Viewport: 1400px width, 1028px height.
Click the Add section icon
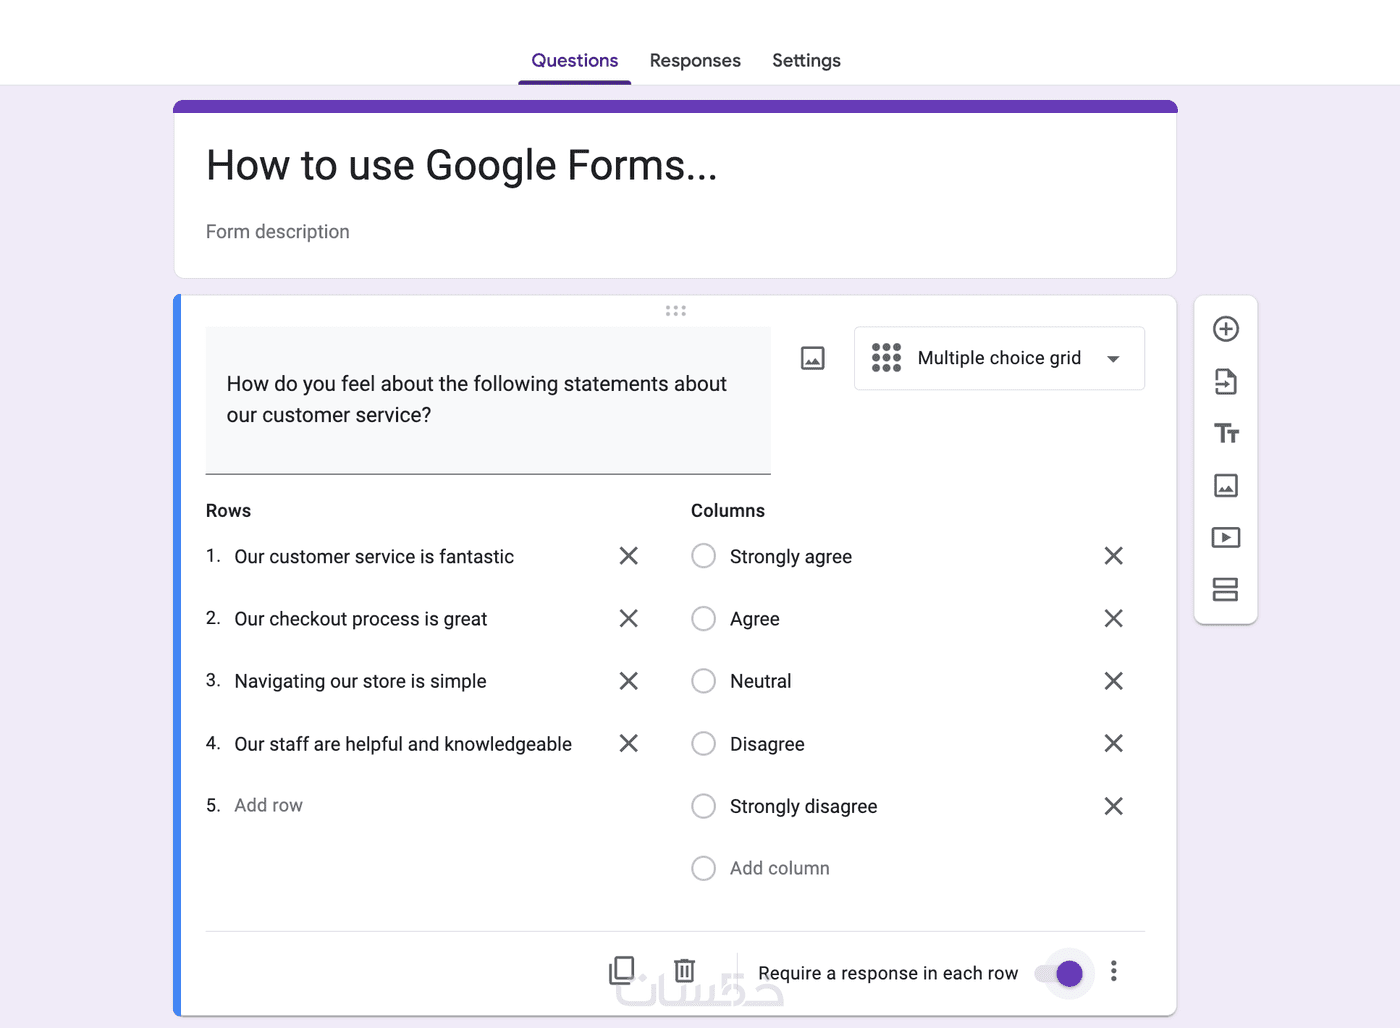click(x=1225, y=589)
